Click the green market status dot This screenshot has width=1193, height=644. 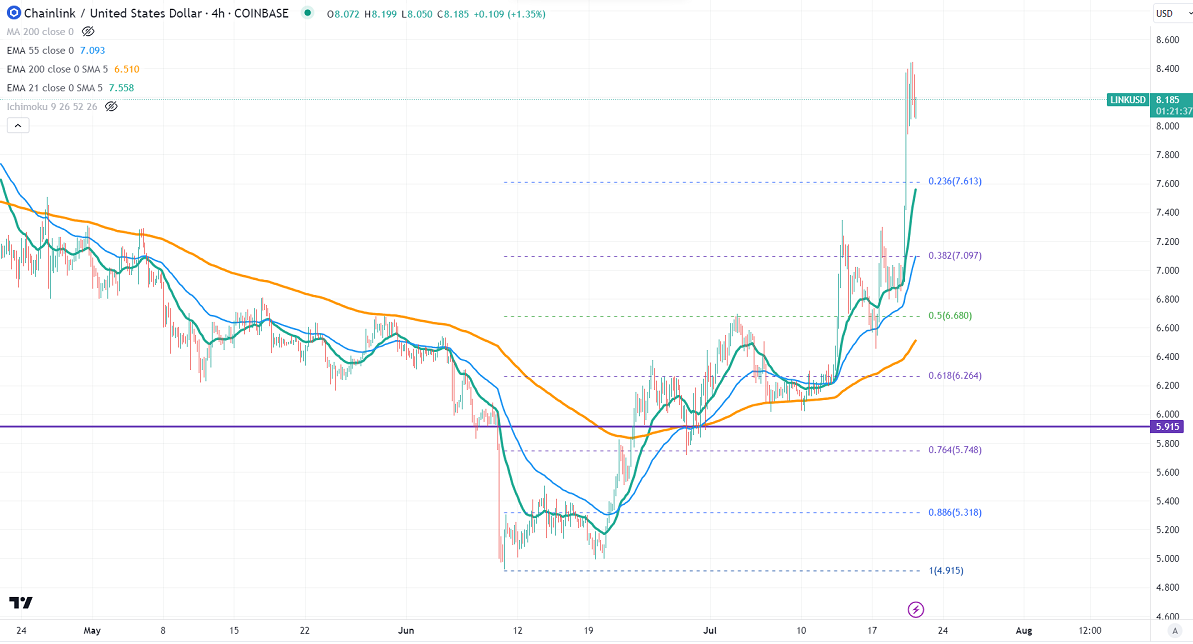(307, 13)
